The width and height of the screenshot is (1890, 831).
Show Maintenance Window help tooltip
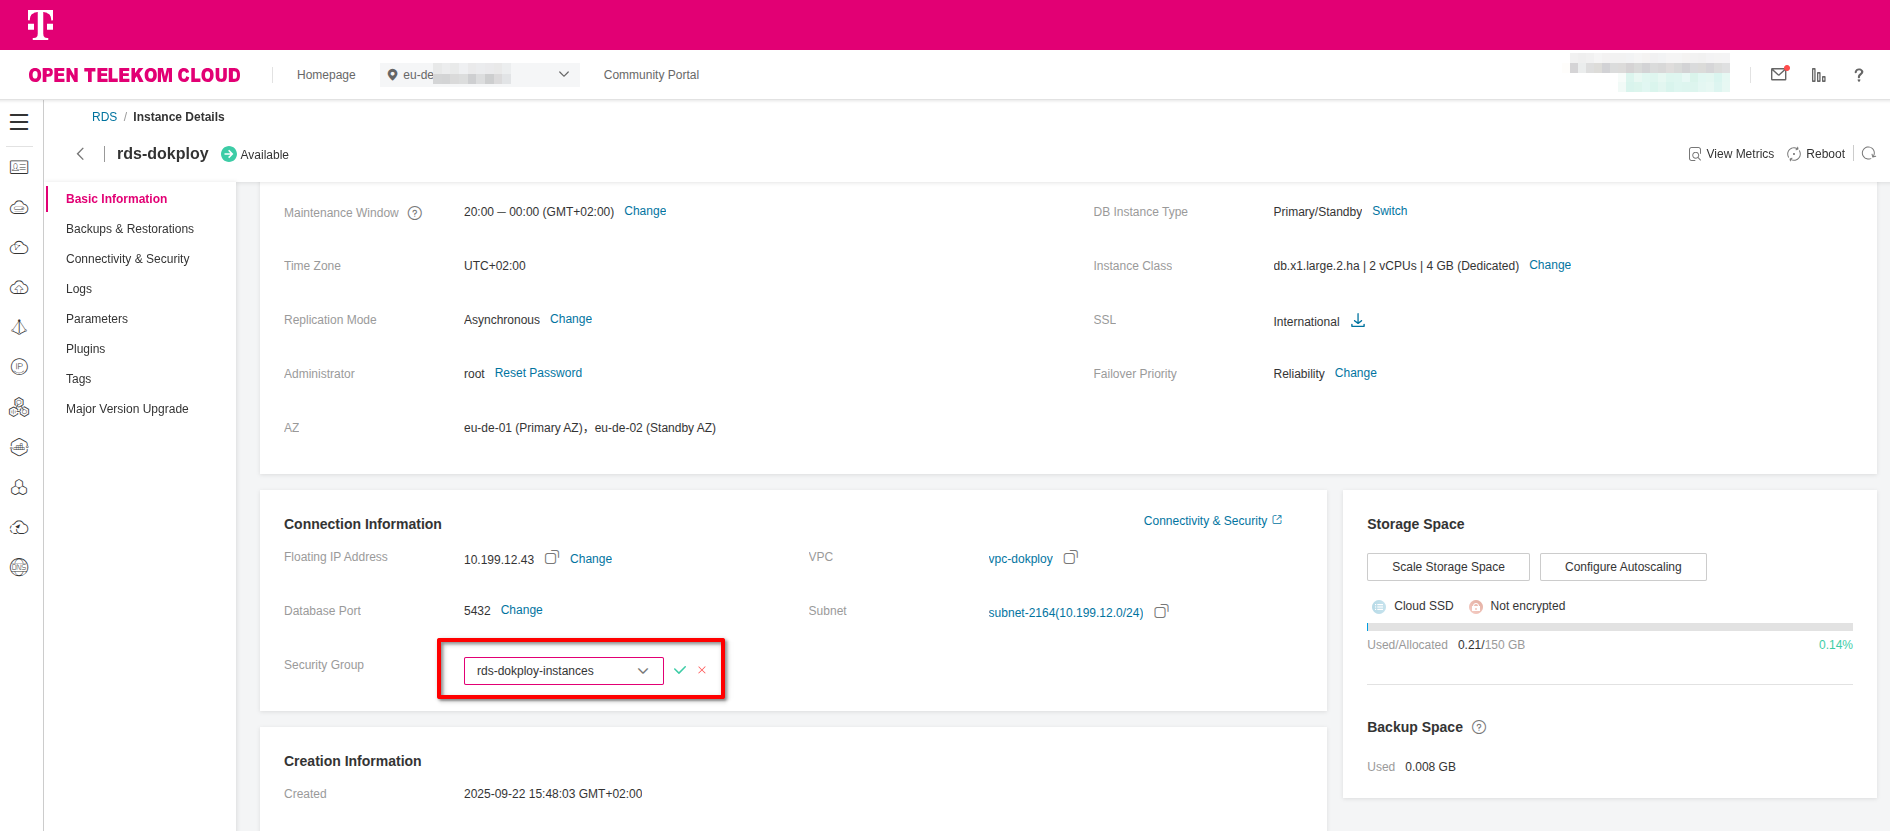(415, 213)
